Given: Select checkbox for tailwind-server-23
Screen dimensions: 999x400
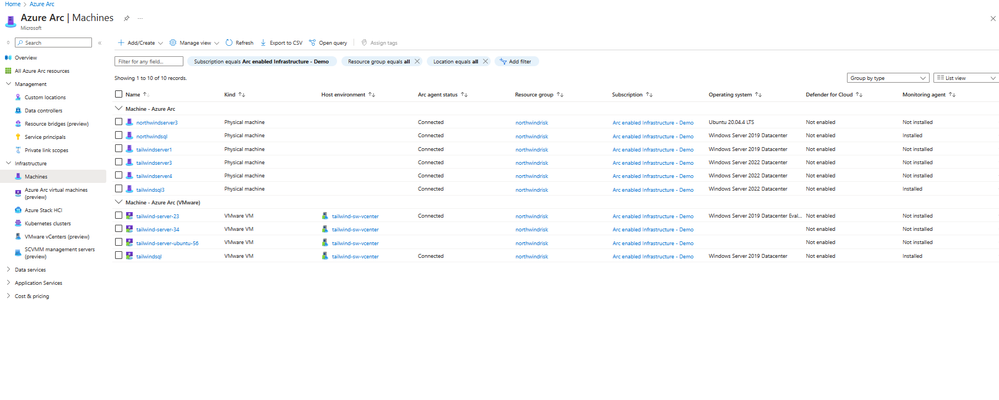Looking at the screenshot, I should (x=119, y=215).
